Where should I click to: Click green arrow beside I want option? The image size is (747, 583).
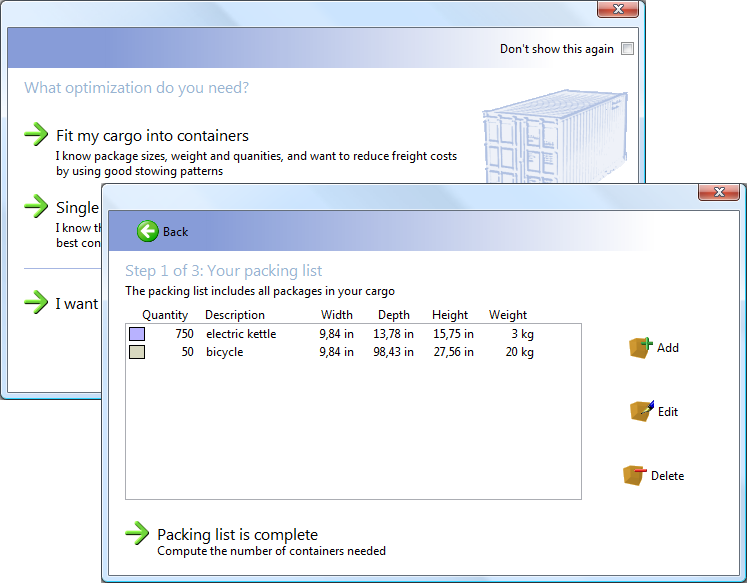(x=36, y=302)
